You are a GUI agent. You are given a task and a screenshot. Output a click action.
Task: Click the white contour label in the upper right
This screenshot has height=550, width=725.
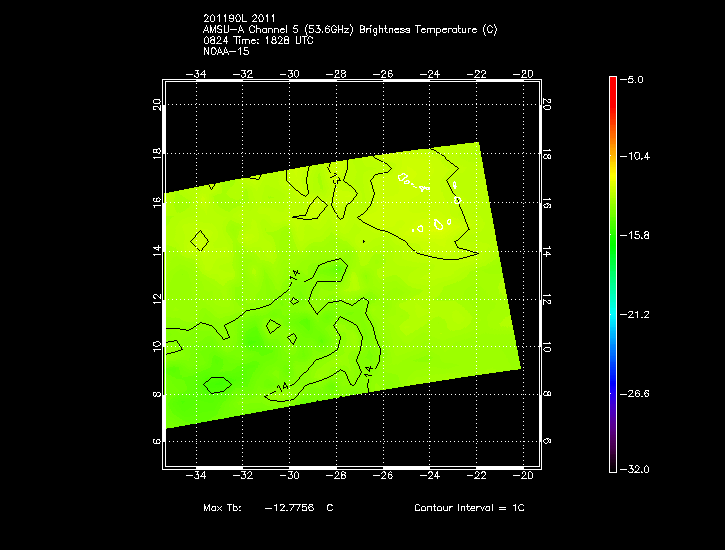click(413, 182)
